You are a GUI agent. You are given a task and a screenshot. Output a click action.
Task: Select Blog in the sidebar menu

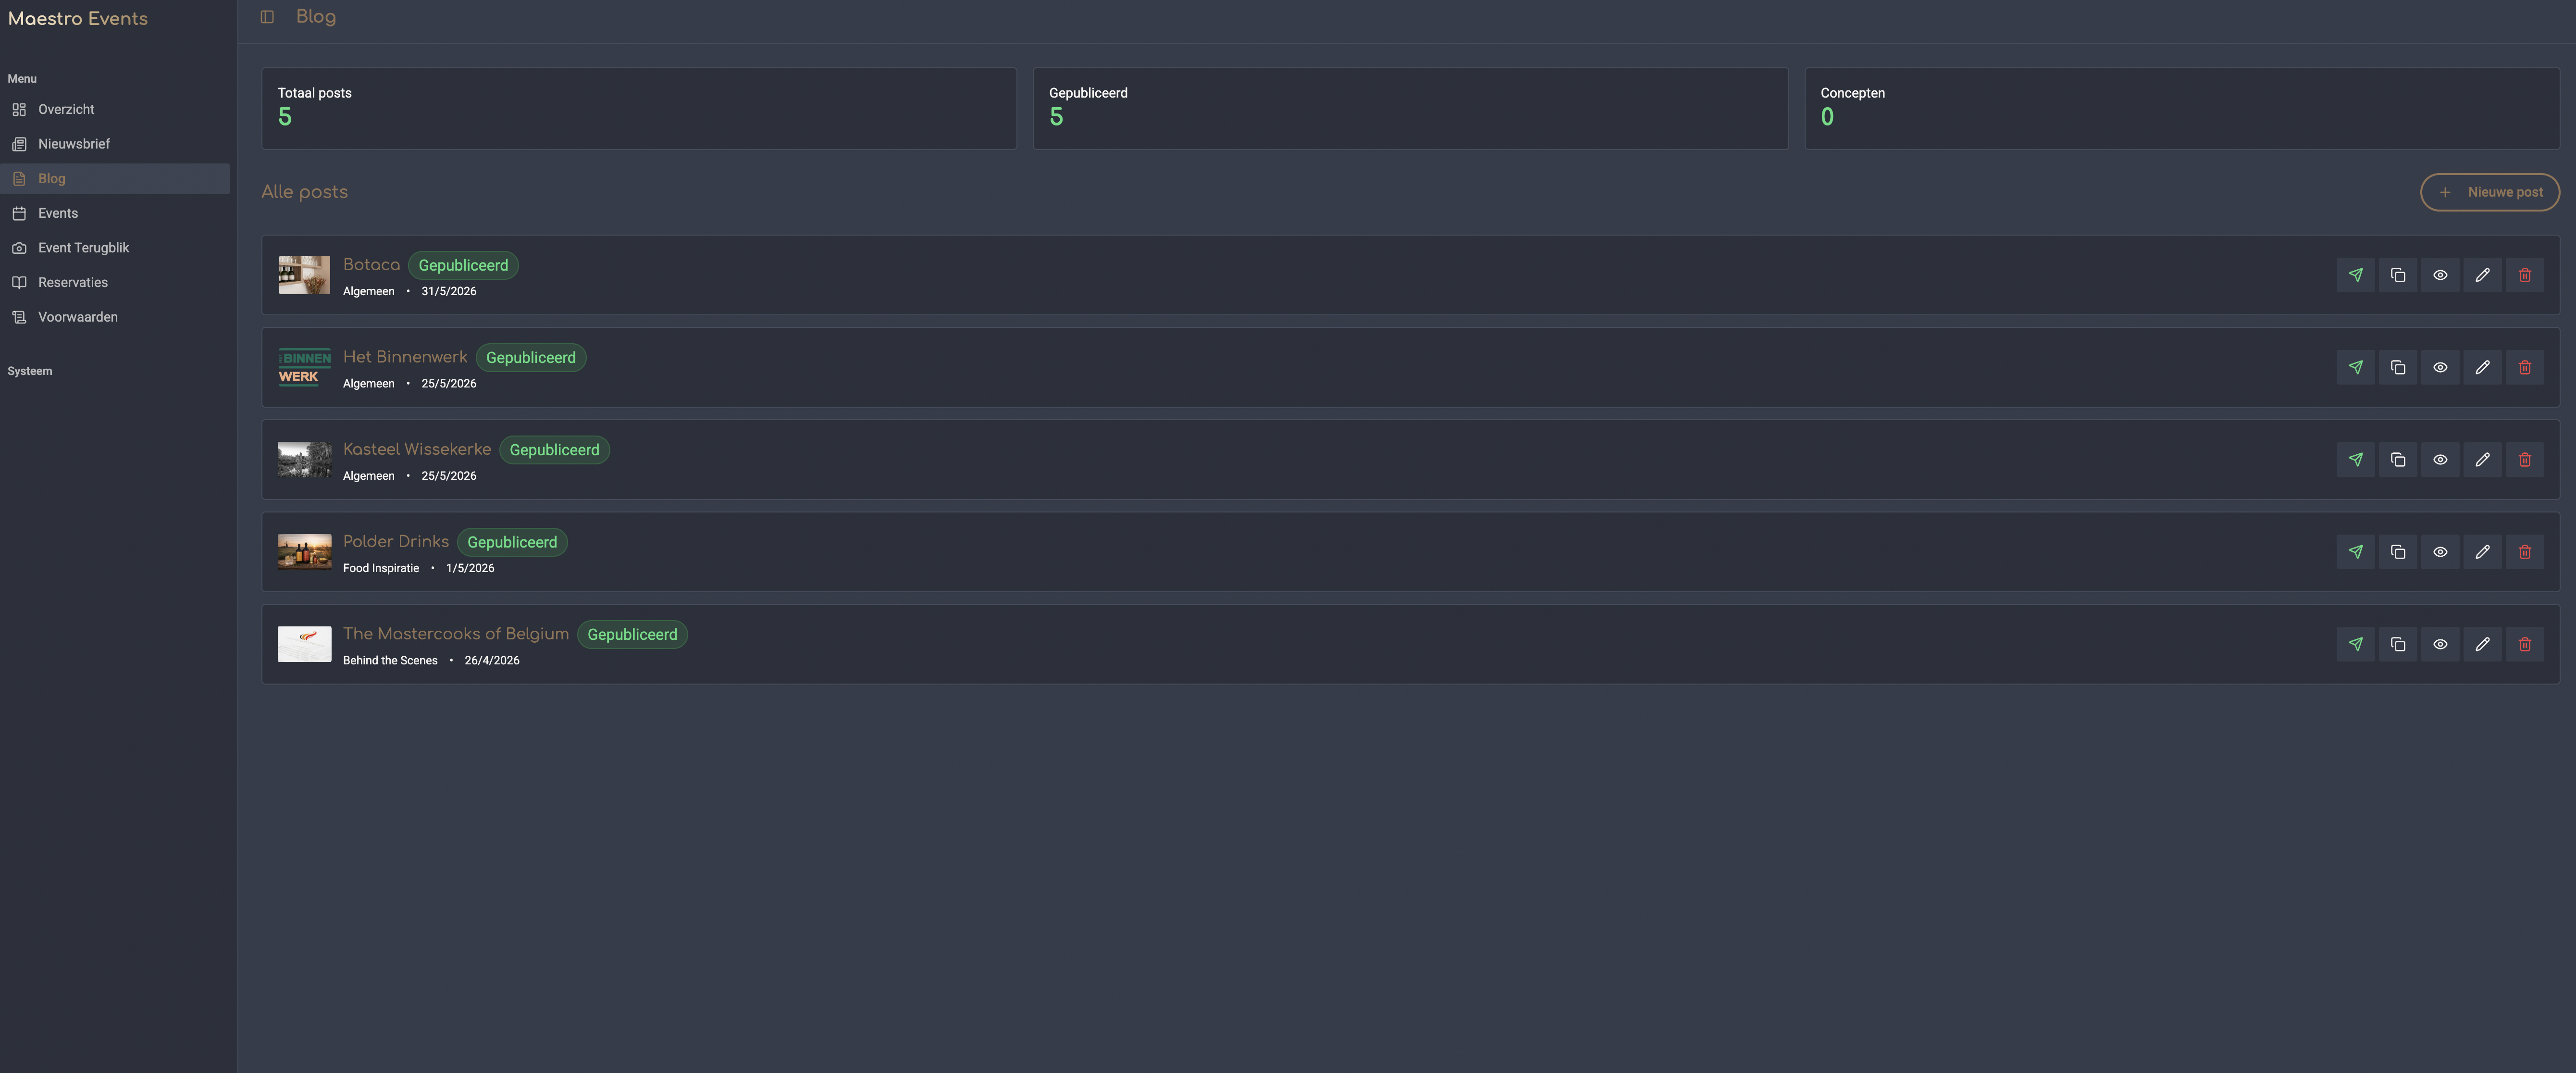coord(115,179)
